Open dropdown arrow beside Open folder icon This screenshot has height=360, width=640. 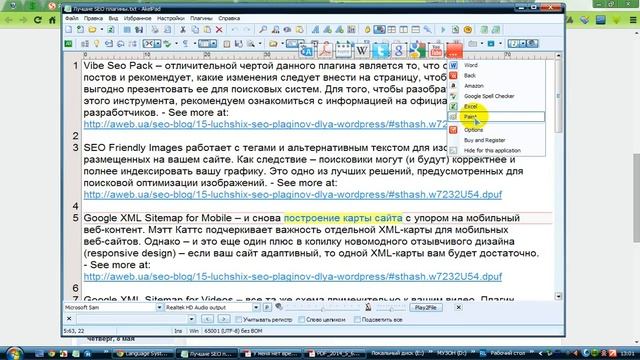pos(102,30)
